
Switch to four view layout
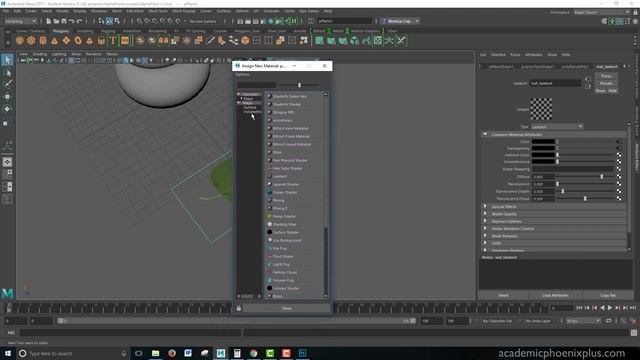tap(7, 174)
